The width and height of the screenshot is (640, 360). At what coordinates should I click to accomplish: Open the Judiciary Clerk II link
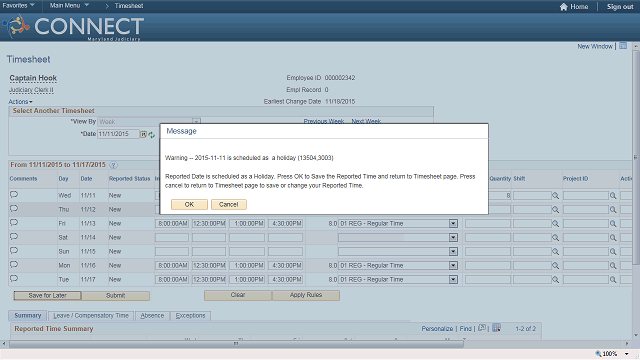pos(31,90)
